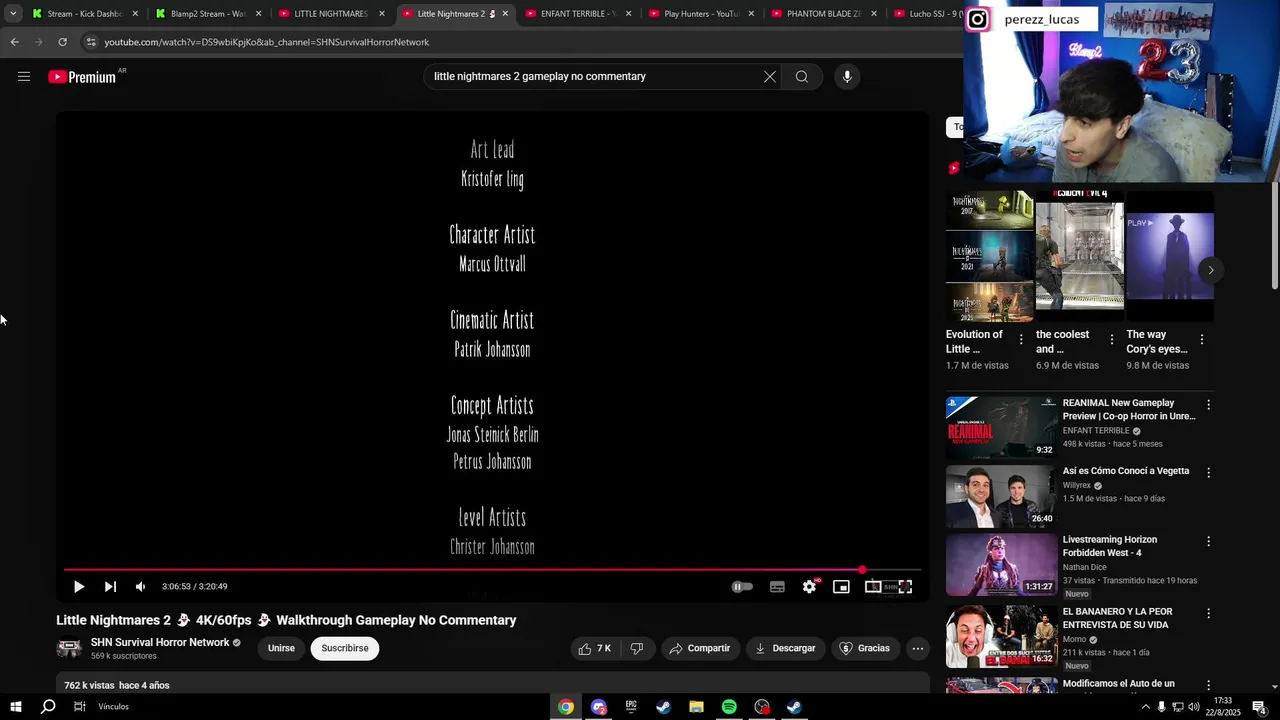Image resolution: width=1280 pixels, height=720 pixels.
Task: View site information icon in address bar
Action: pyautogui.click(x=91, y=42)
